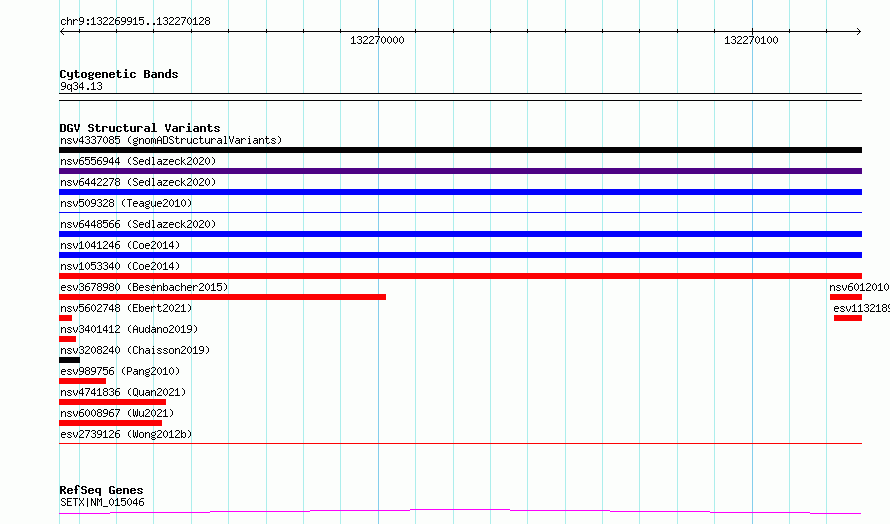Screen dimensions: 890x524
Task: Click the left arrowhead of the ruler
Action: coord(62,31)
